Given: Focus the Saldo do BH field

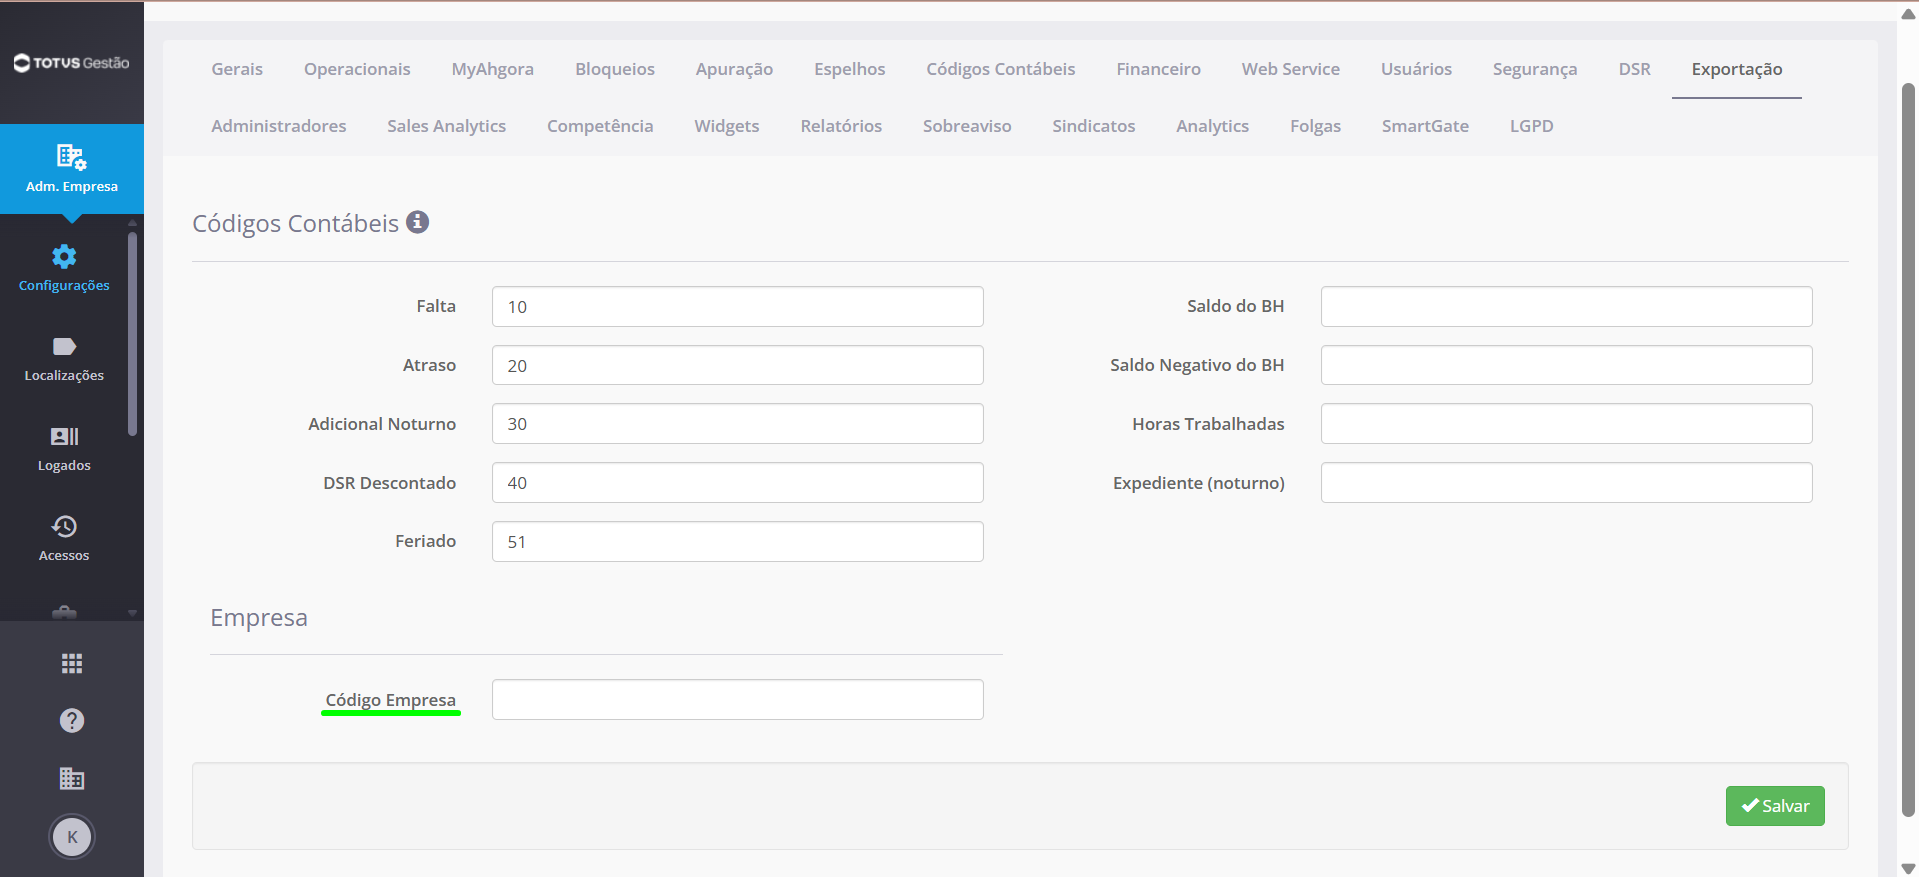Looking at the screenshot, I should coord(1566,306).
